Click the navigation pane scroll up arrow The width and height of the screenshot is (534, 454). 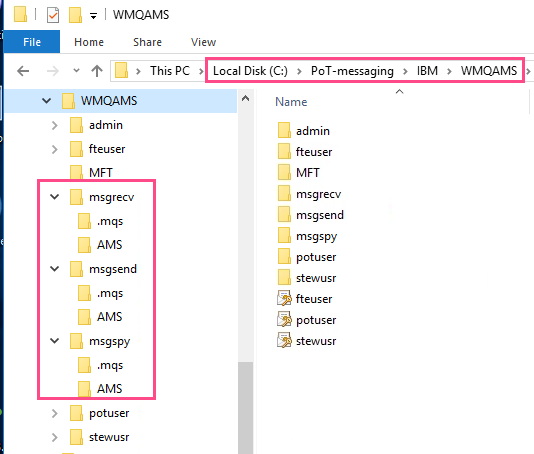pos(246,99)
